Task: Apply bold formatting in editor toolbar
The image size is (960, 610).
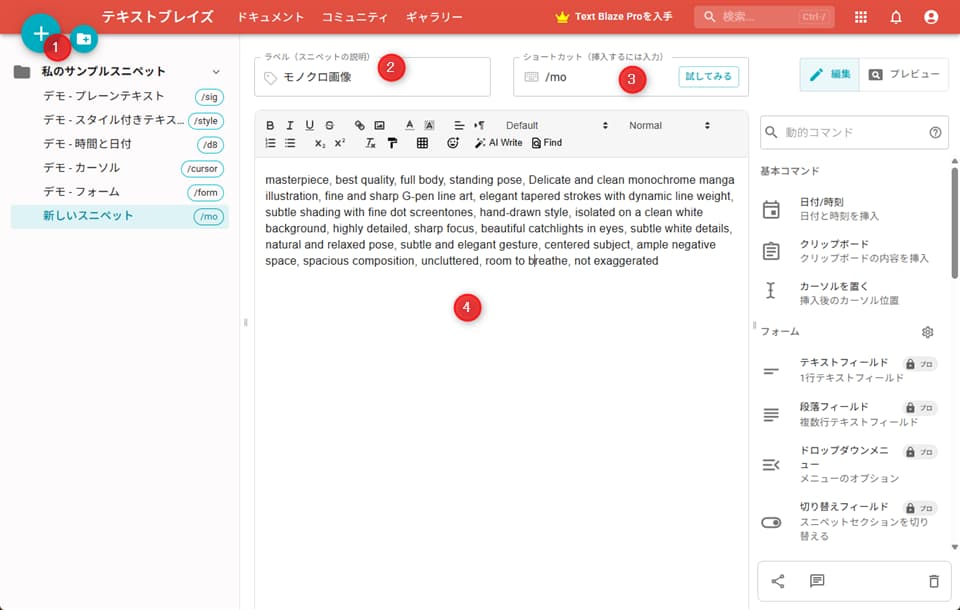Action: (x=270, y=125)
